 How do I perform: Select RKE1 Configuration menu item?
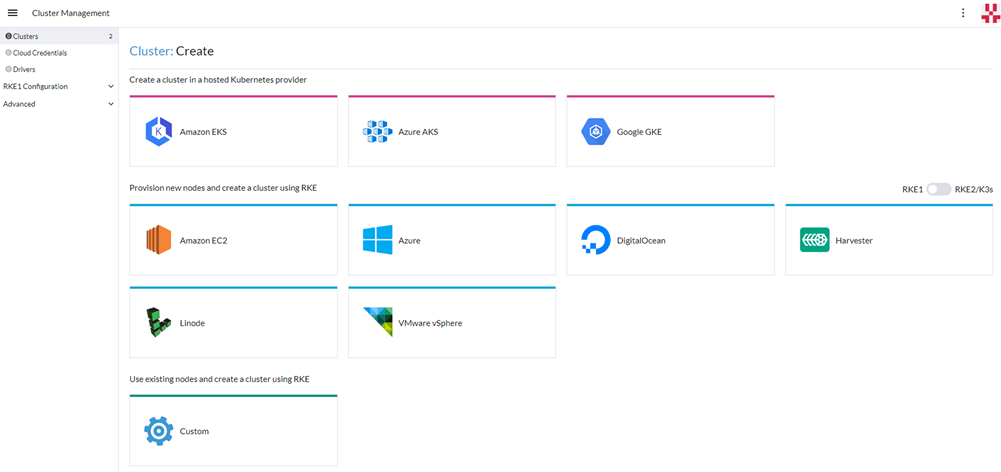(35, 86)
